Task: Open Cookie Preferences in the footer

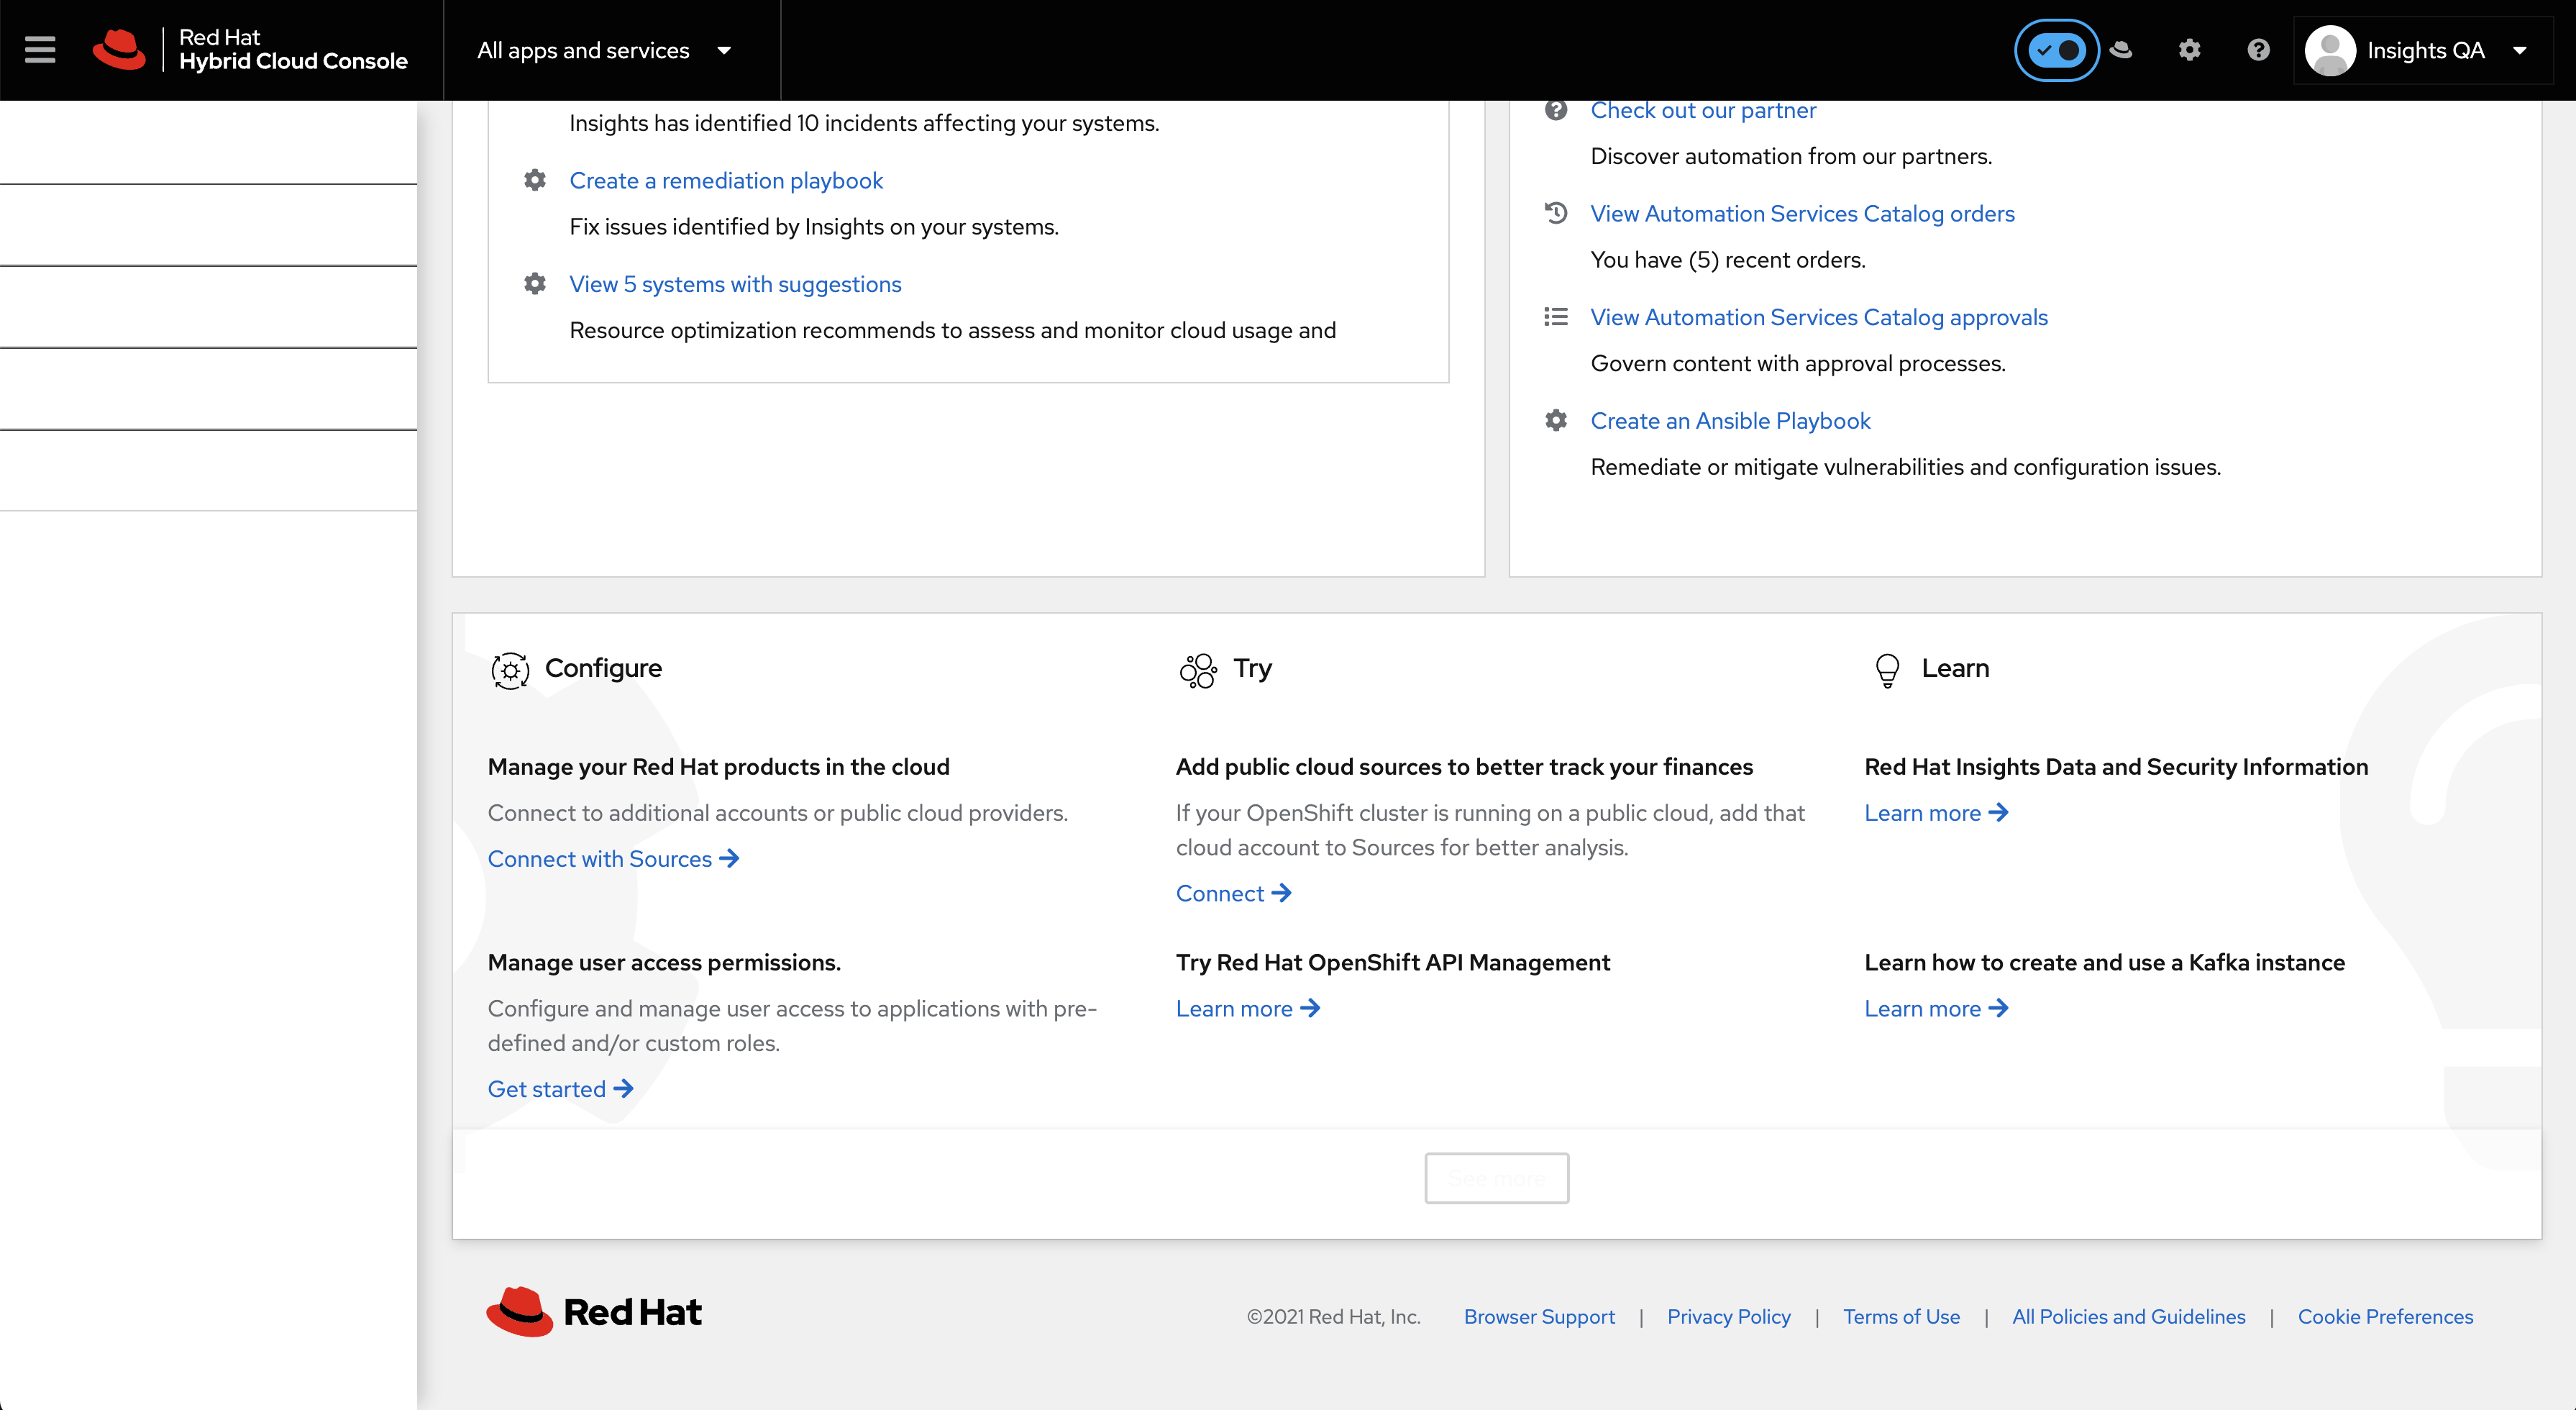Action: coord(2385,1317)
